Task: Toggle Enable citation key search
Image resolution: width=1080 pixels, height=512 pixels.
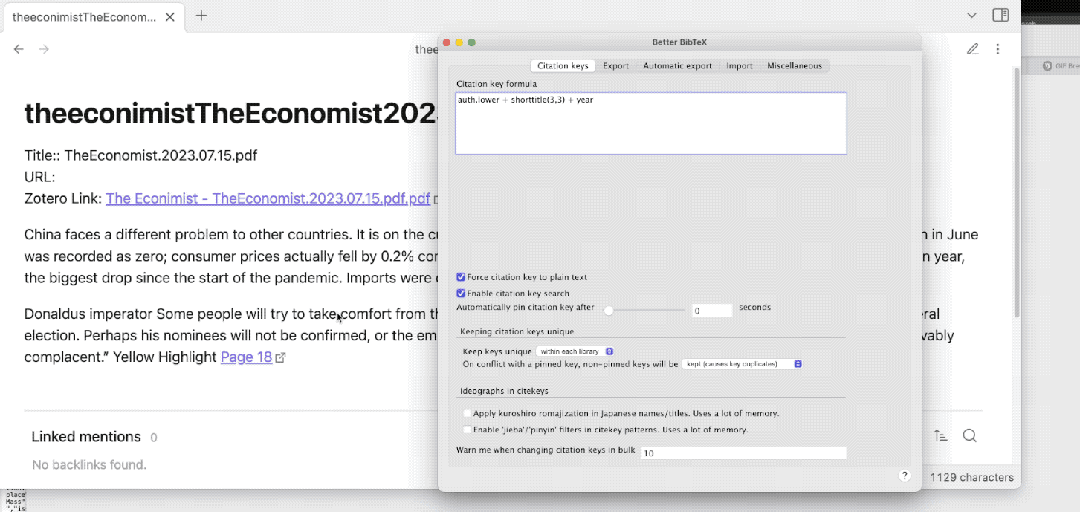Action: tap(461, 294)
